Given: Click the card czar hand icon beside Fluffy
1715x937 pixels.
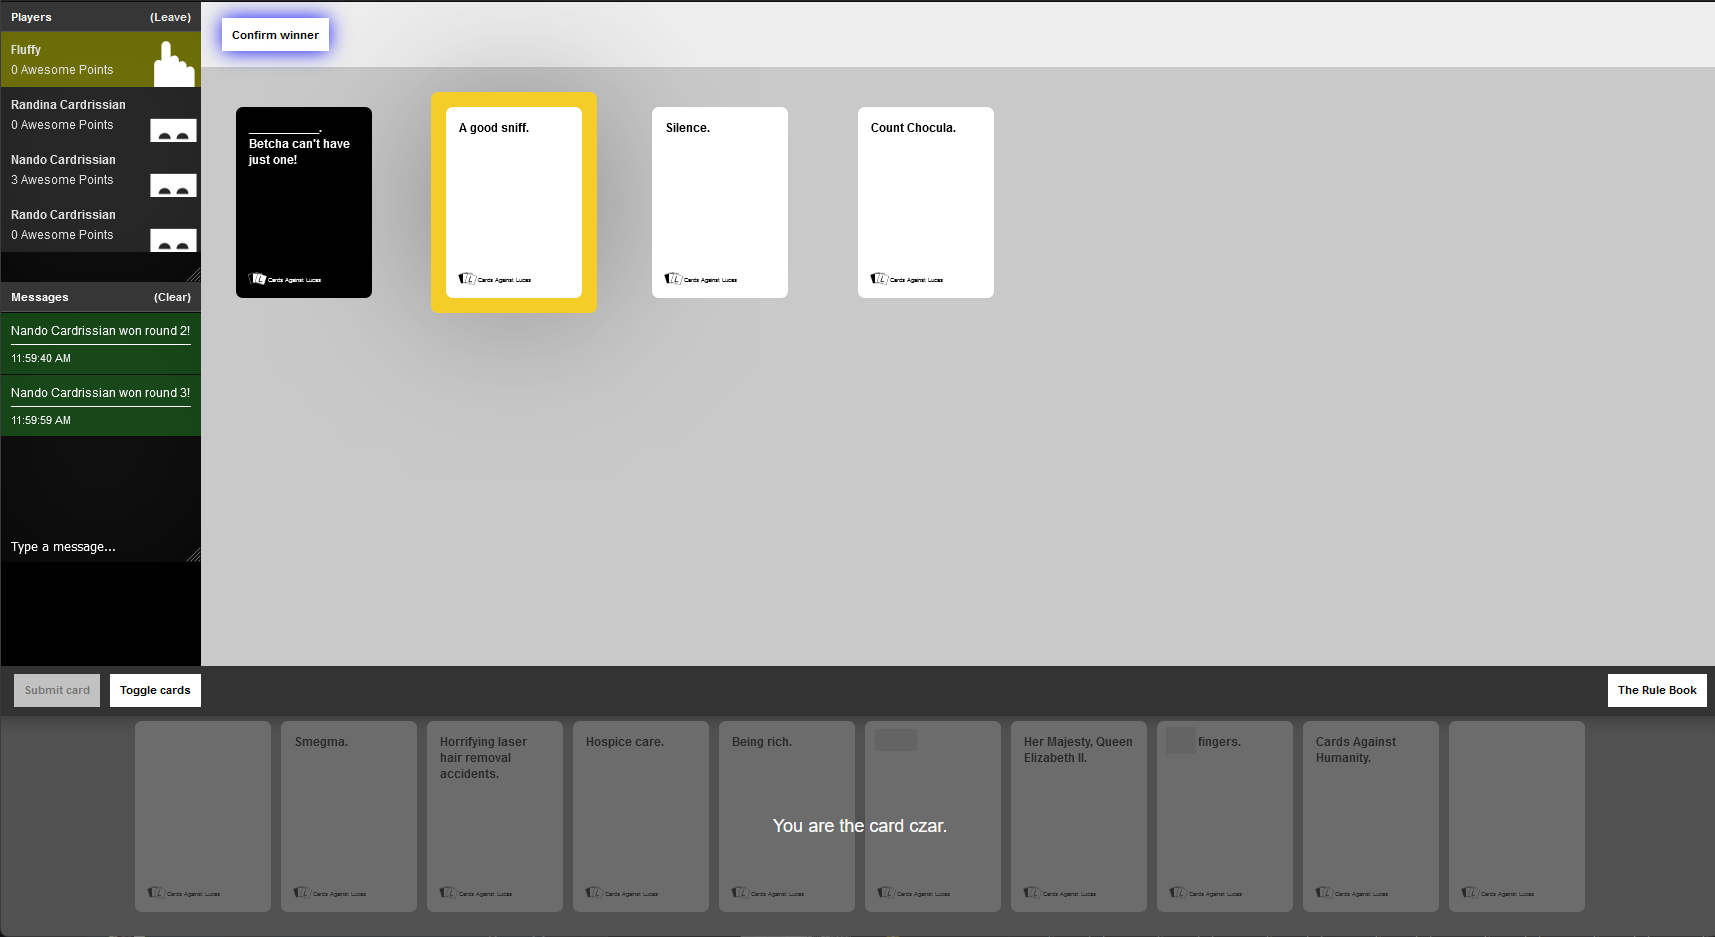Looking at the screenshot, I should point(173,64).
